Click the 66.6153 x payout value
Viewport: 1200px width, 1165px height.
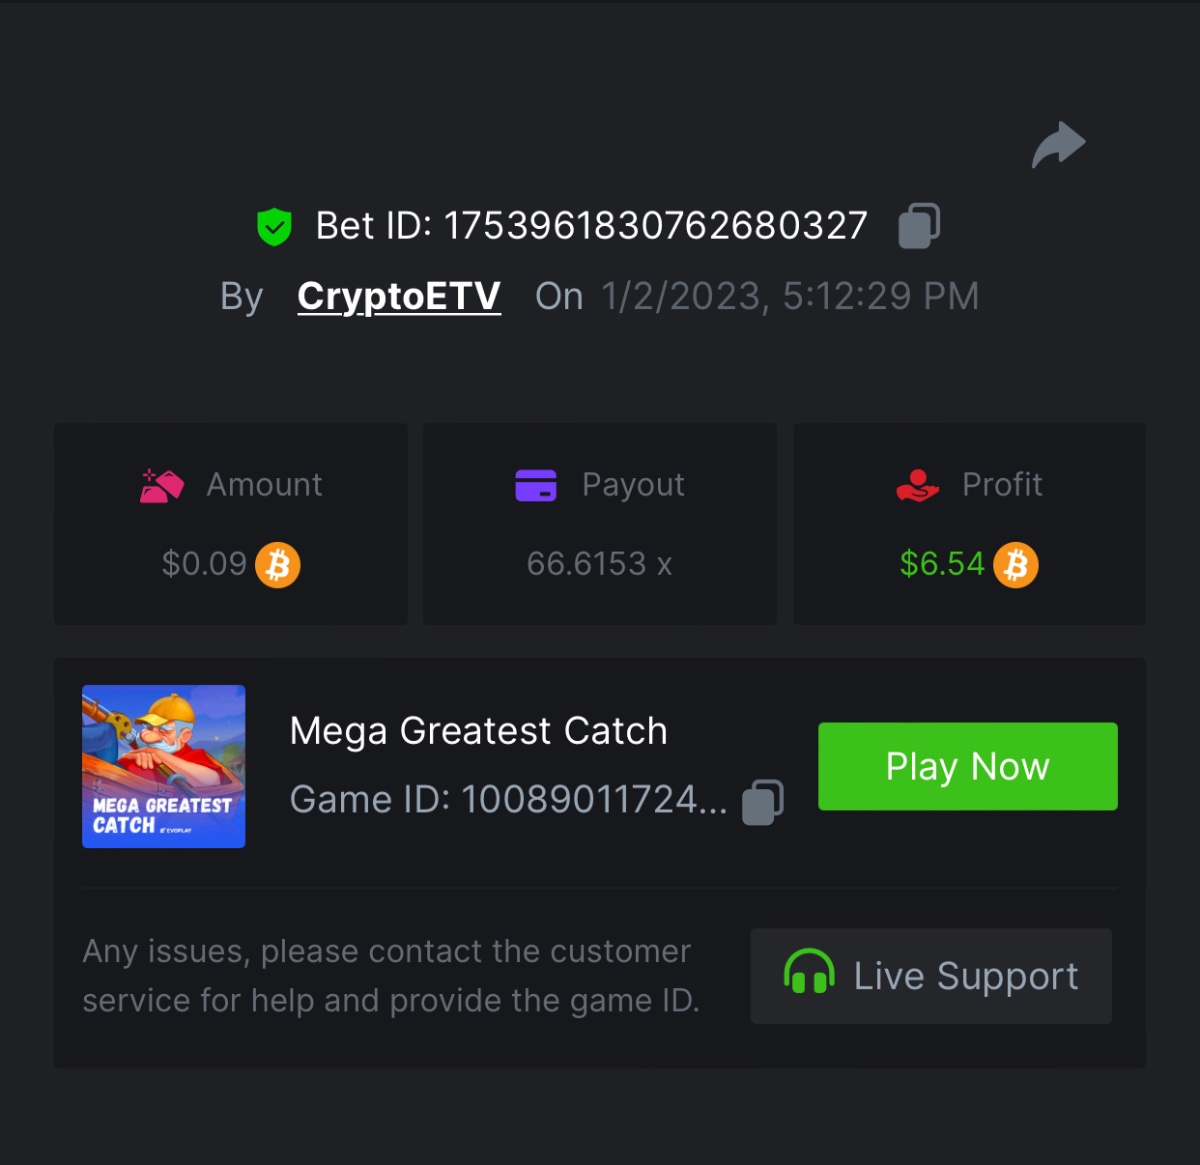point(599,564)
